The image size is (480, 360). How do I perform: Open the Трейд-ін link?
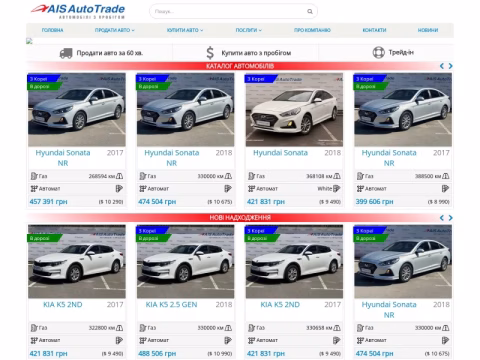click(401, 52)
